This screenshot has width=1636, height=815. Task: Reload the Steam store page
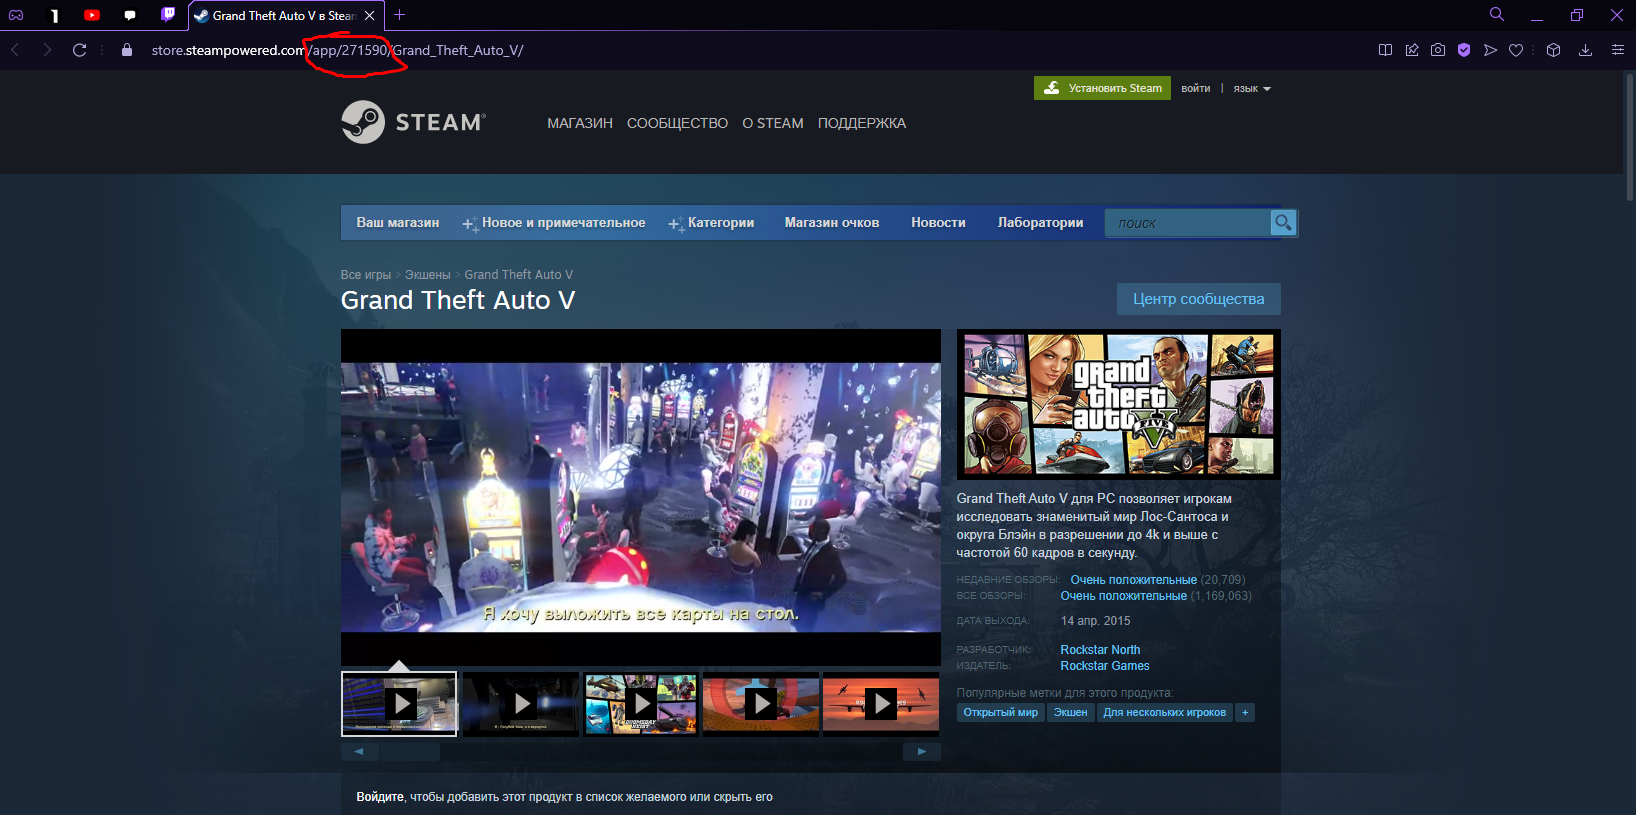click(80, 50)
